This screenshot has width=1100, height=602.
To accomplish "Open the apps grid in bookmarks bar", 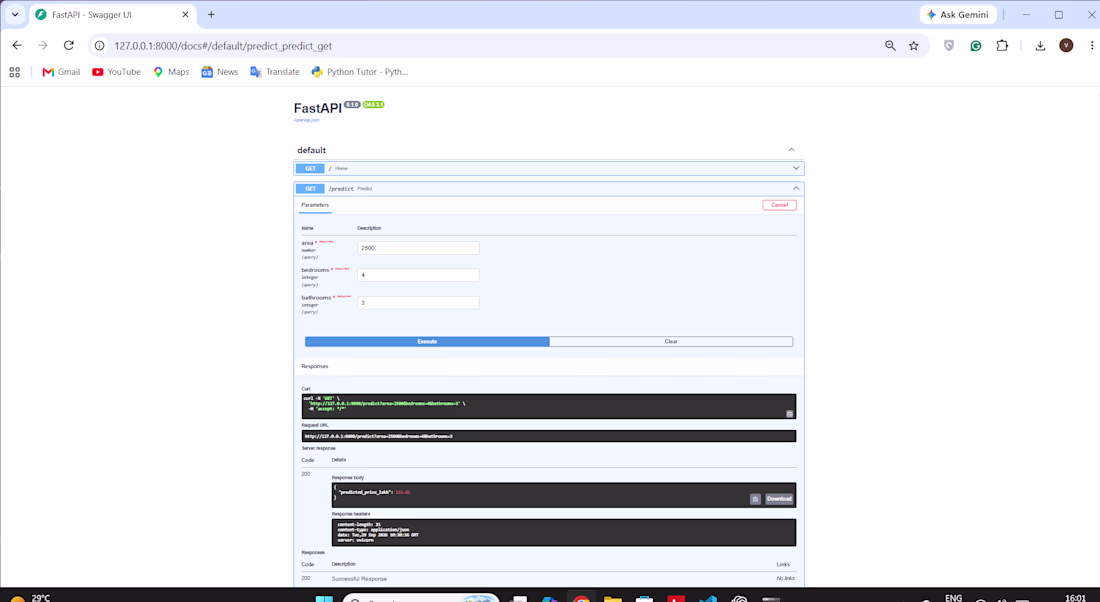I will pyautogui.click(x=15, y=72).
